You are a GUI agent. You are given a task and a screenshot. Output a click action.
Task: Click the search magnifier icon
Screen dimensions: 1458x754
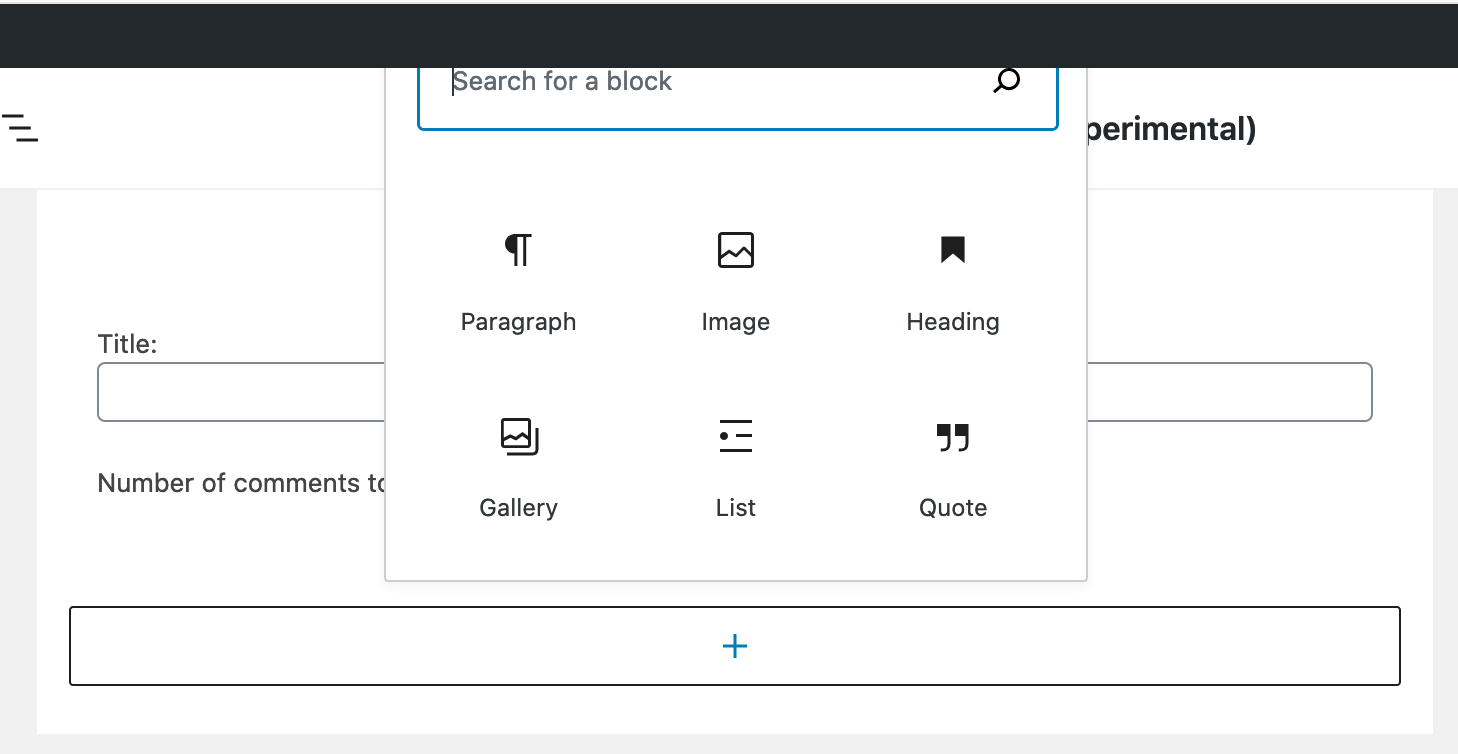click(1007, 81)
